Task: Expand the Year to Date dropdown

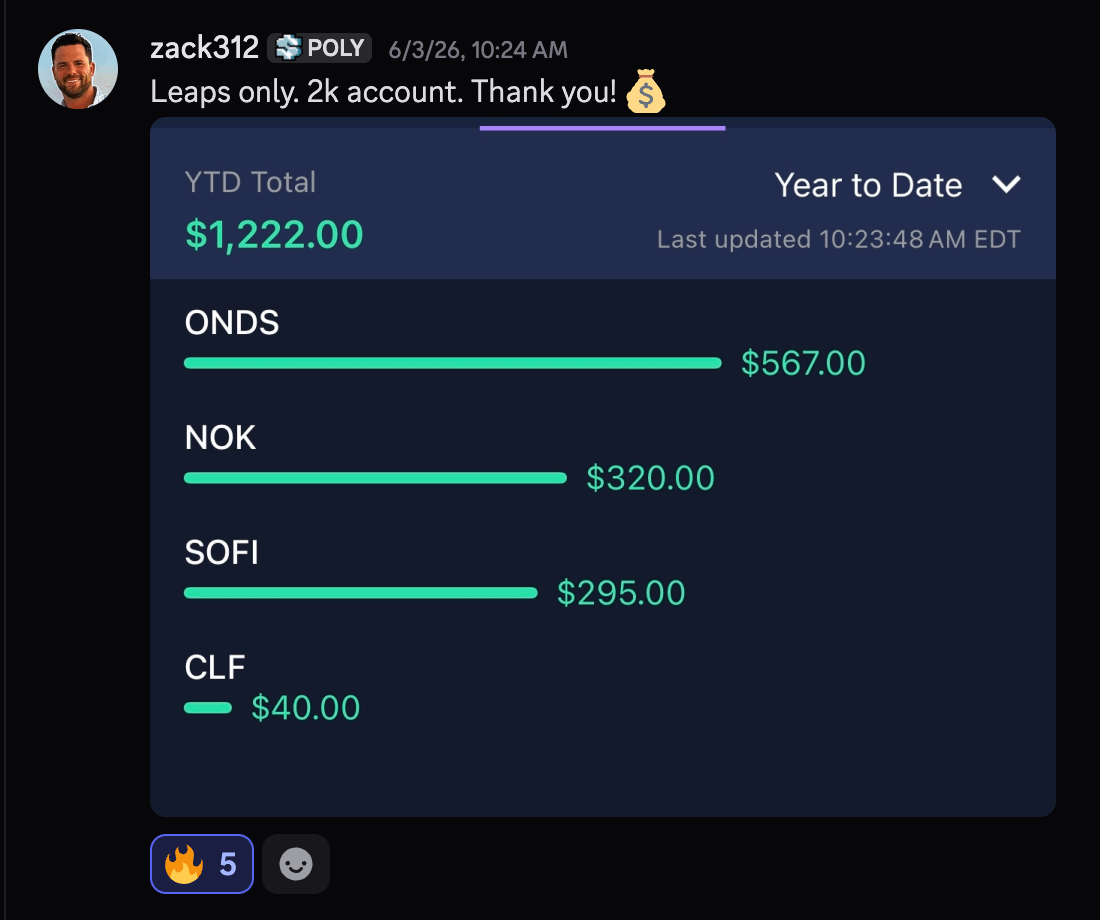Action: (x=897, y=185)
